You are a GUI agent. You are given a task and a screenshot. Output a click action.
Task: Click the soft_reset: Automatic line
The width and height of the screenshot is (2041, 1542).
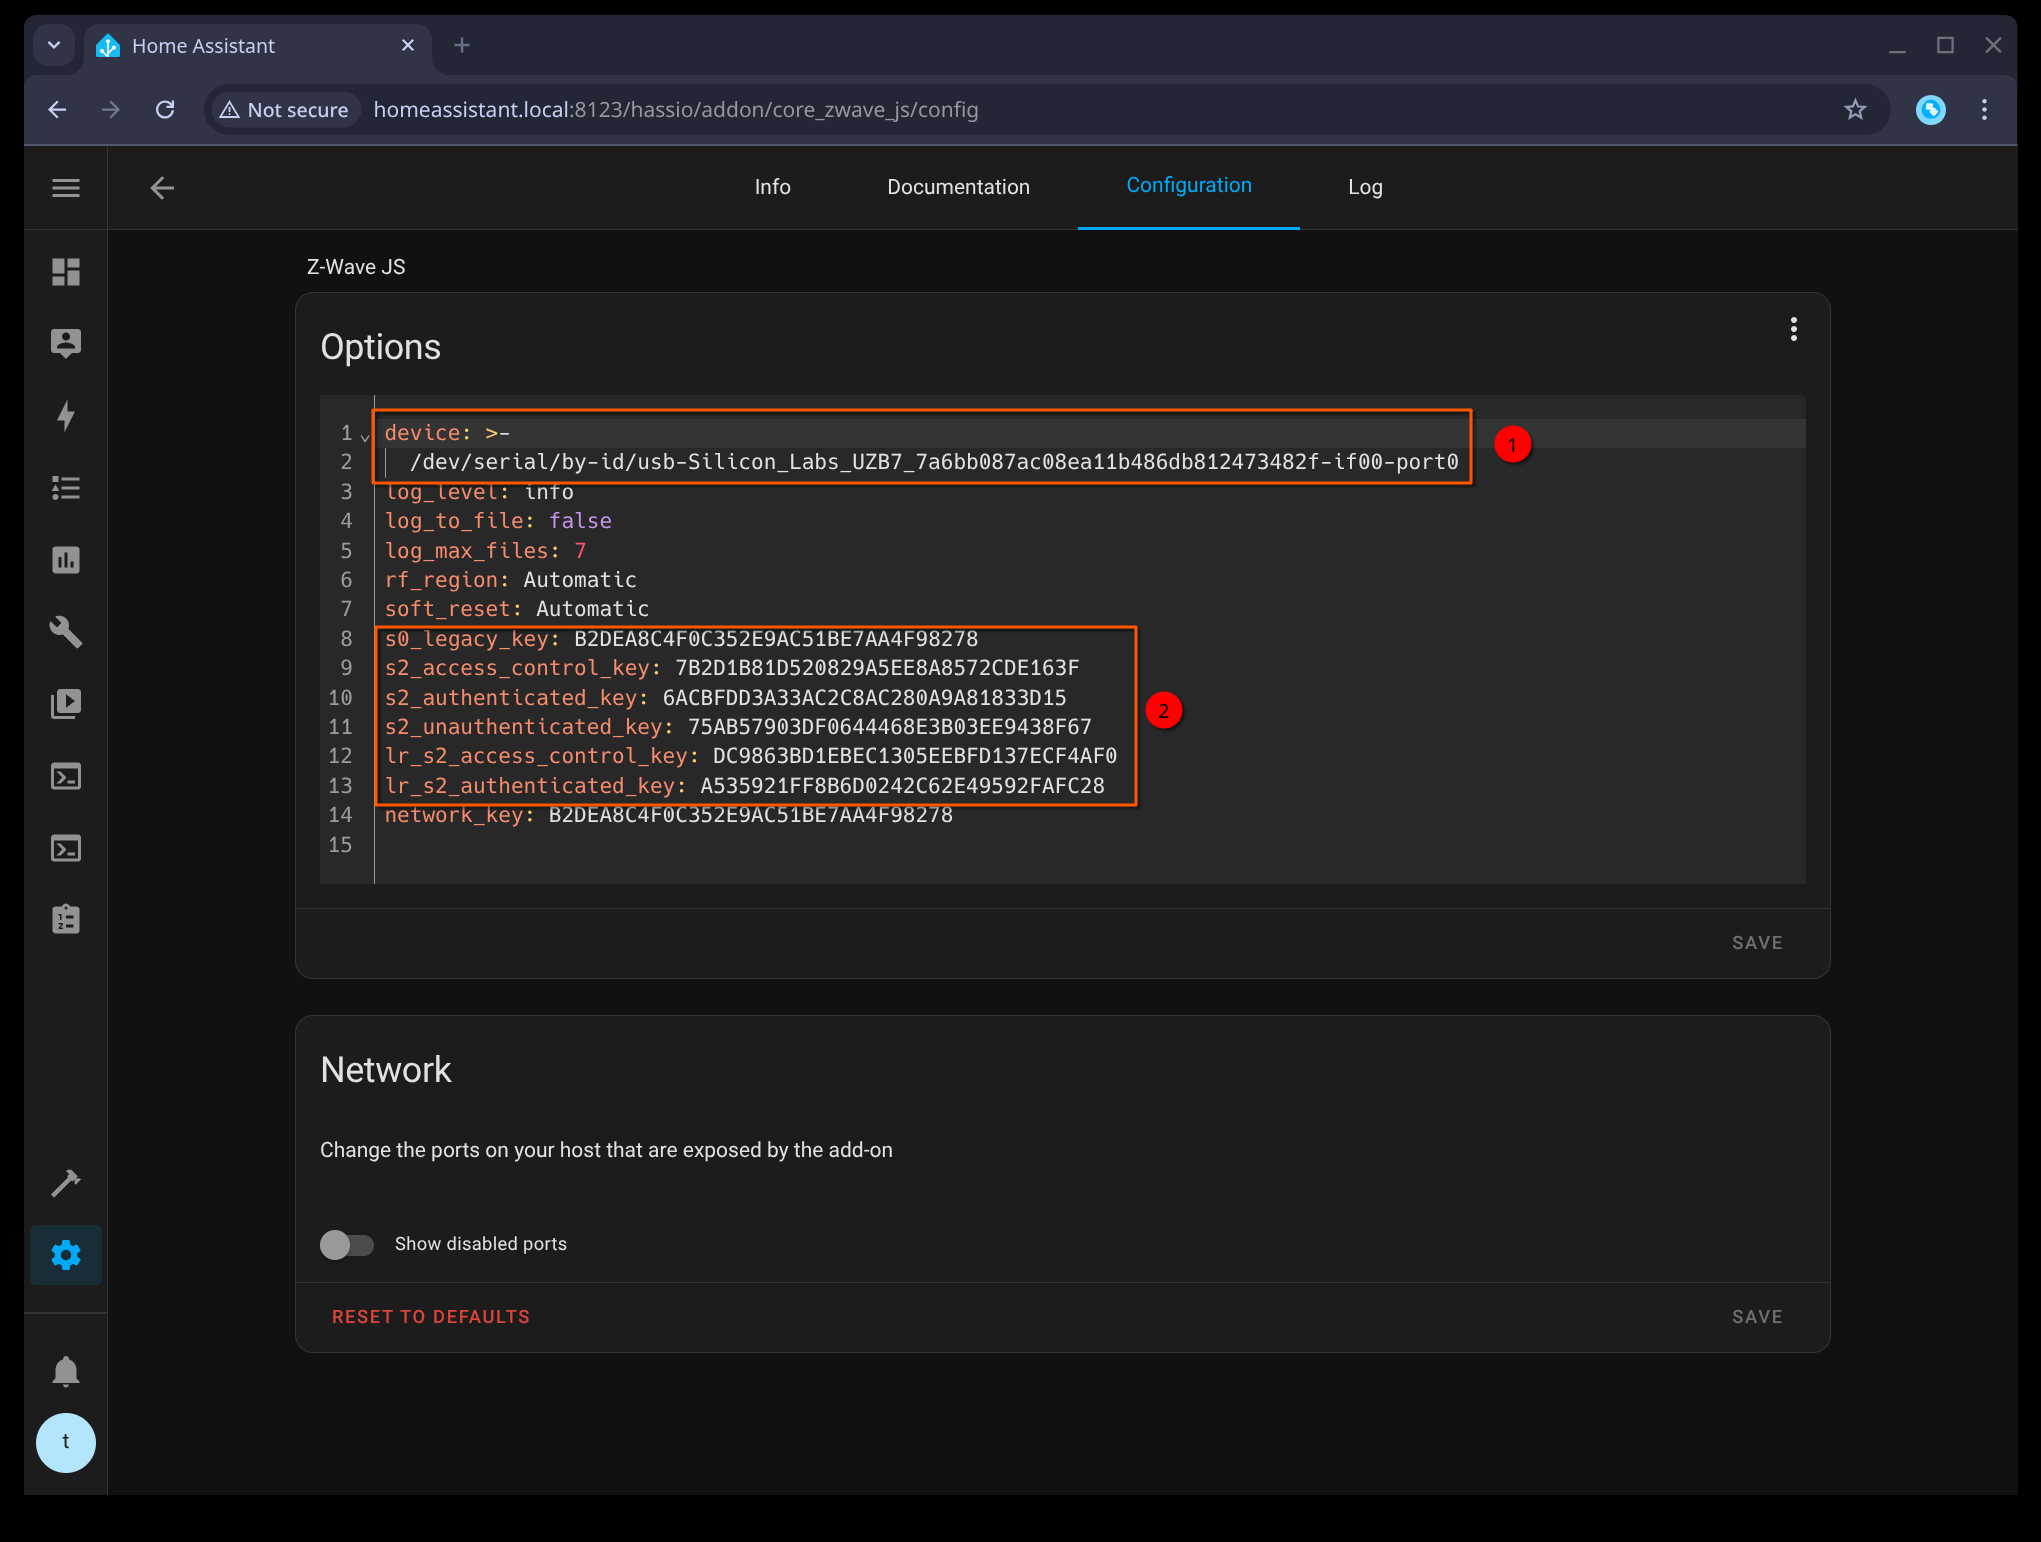[517, 609]
